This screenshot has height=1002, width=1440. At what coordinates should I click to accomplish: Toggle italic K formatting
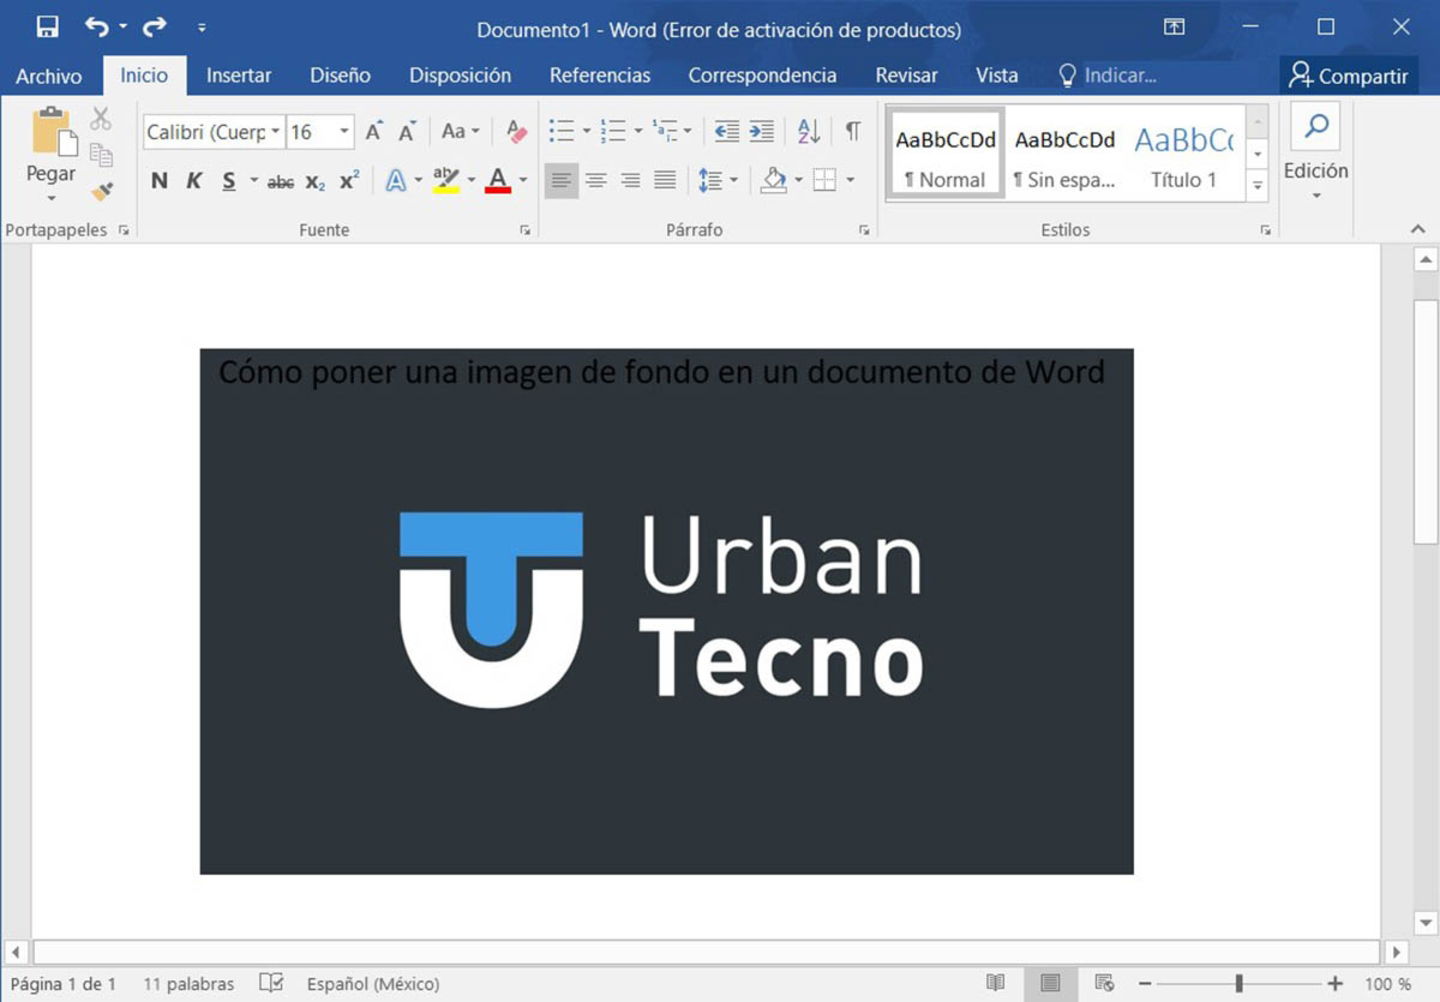[194, 181]
